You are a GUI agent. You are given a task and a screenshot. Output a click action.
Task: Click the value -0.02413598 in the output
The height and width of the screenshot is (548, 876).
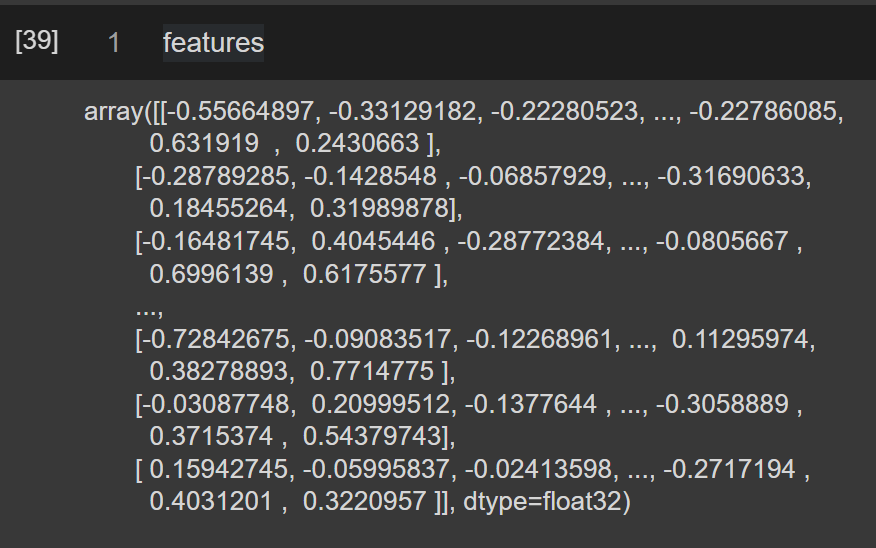pos(538,469)
